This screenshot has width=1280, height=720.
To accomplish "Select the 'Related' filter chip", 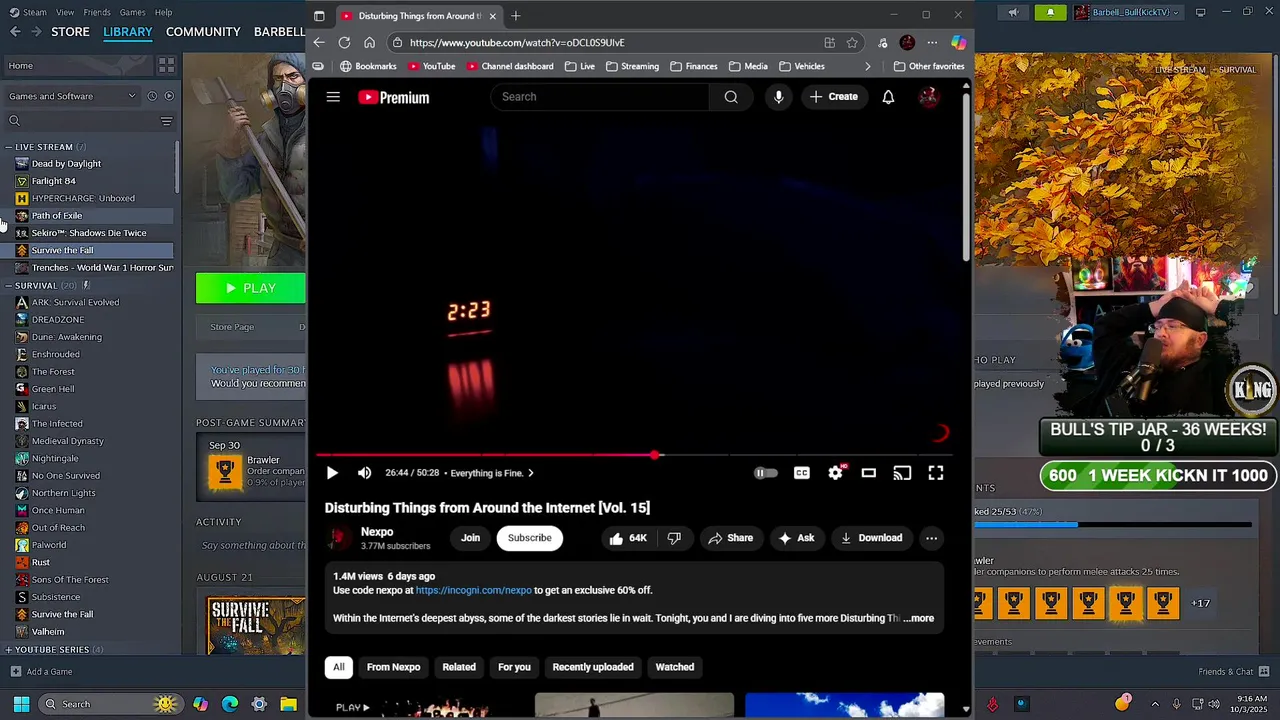I will pos(459,667).
